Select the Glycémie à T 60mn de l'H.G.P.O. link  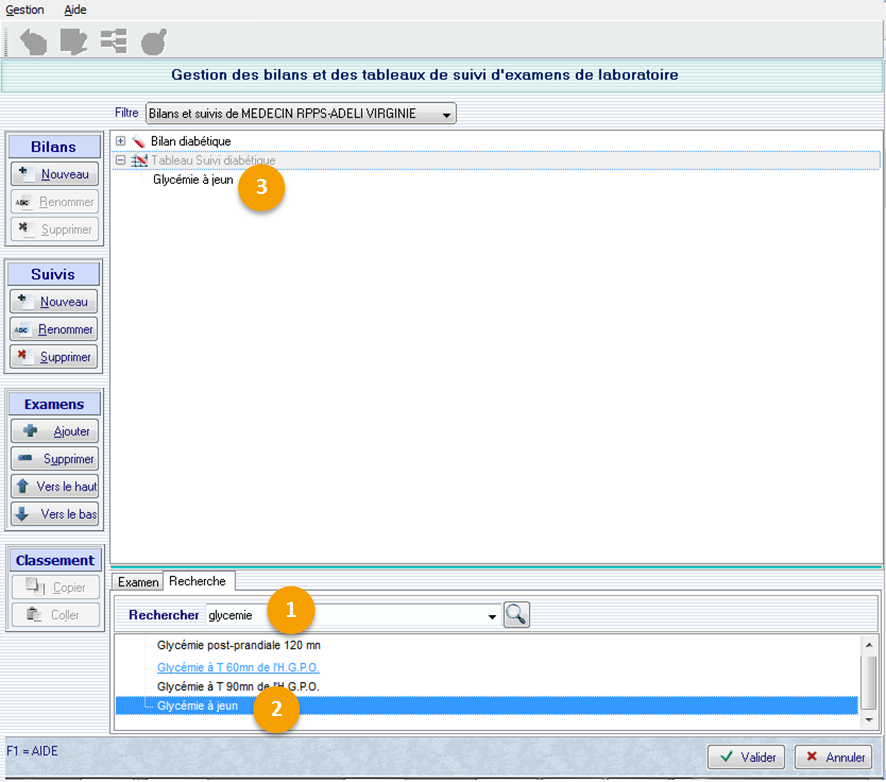coord(238,667)
